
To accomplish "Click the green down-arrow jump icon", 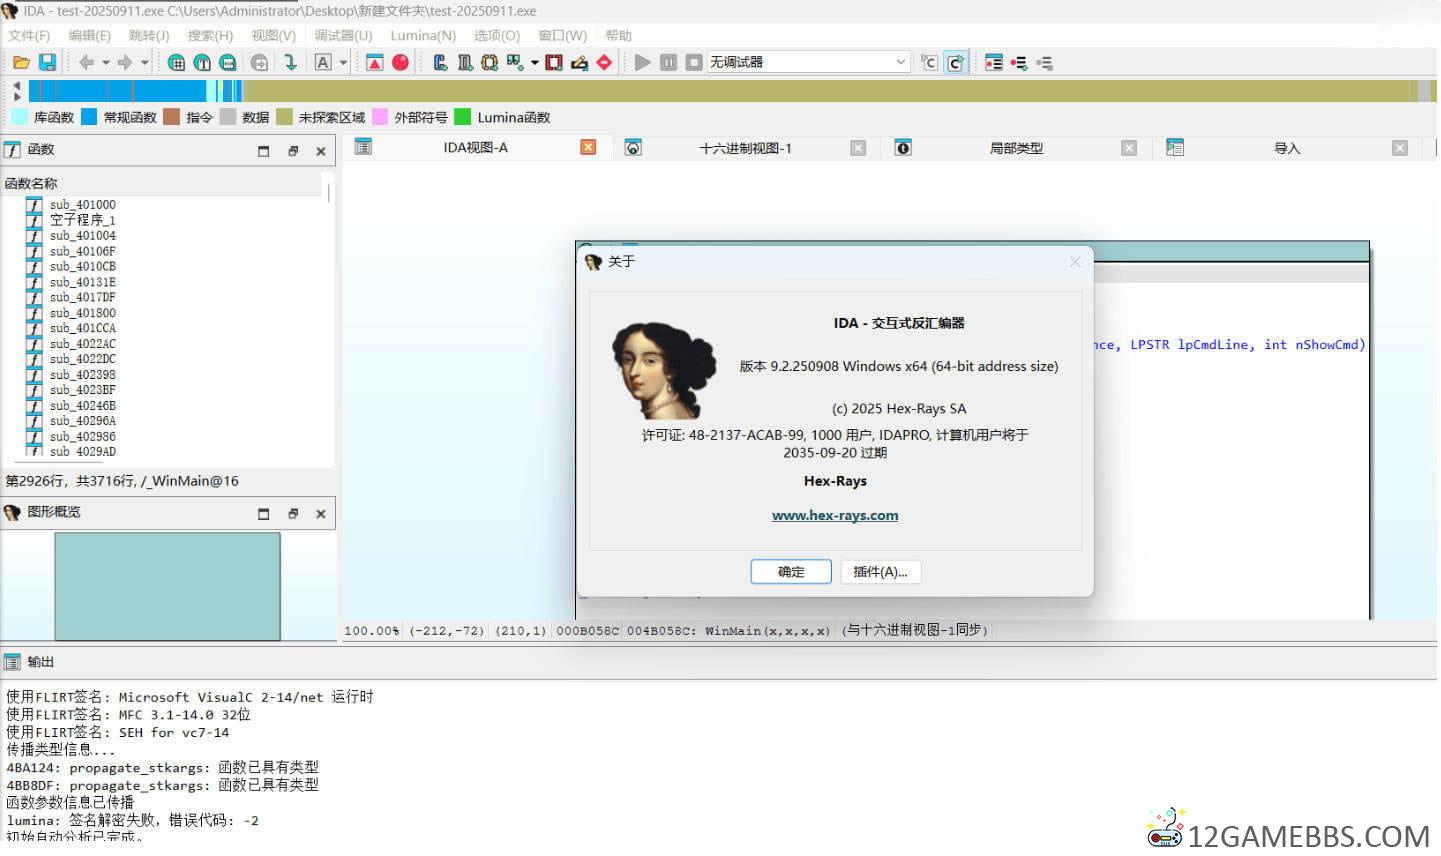I will [x=290, y=62].
